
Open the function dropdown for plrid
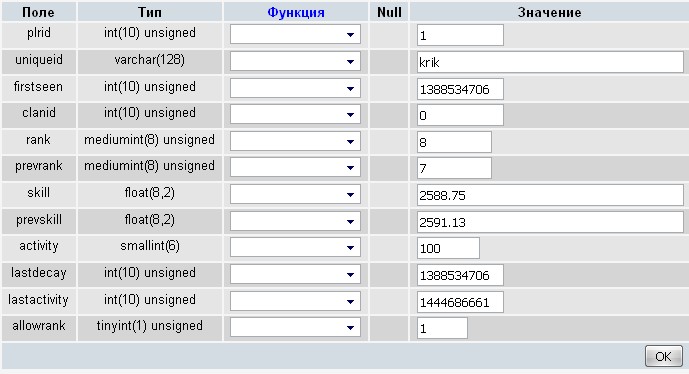(295, 35)
